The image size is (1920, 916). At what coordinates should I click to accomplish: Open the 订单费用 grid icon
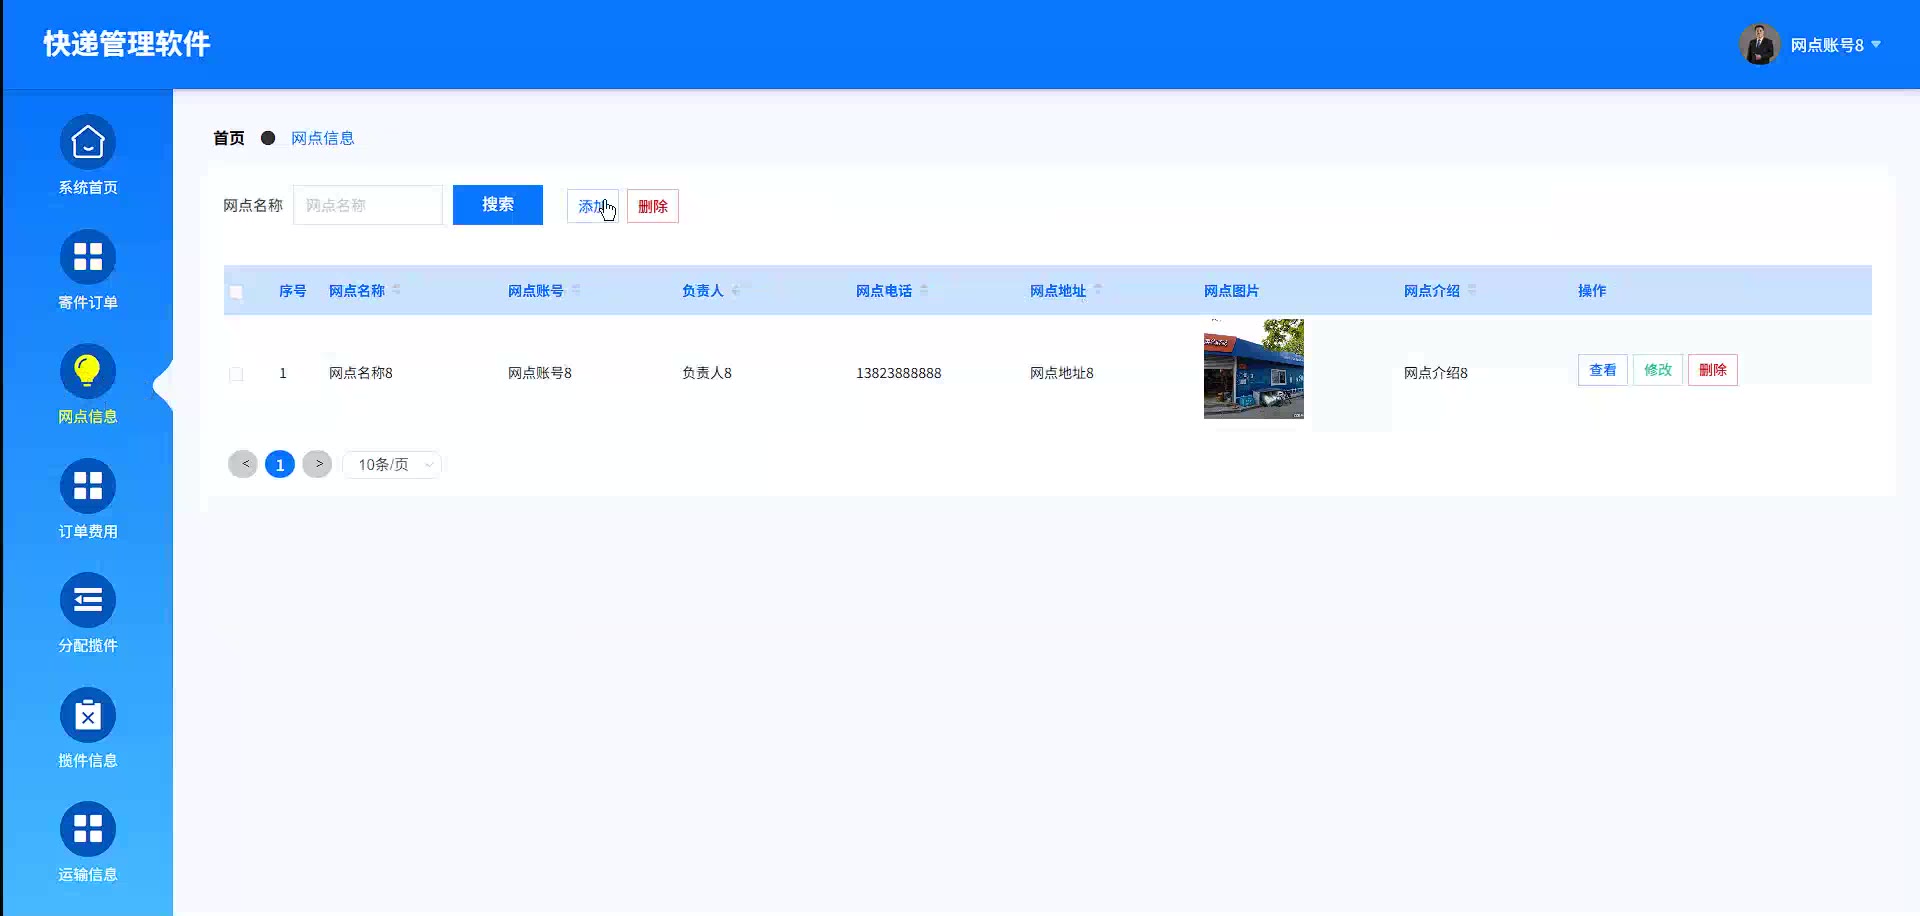pos(88,487)
